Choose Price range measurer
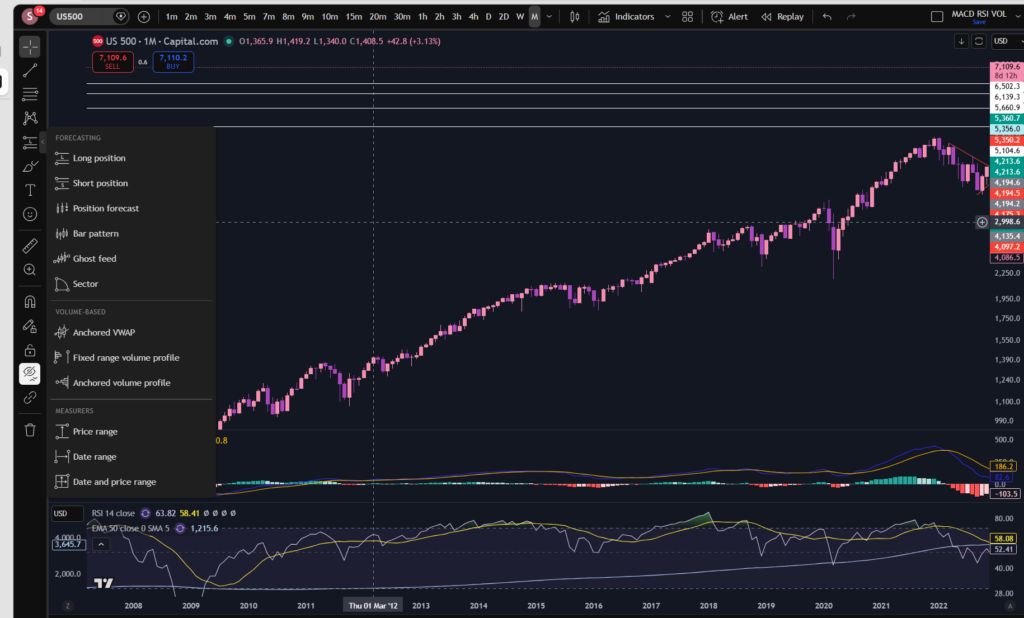This screenshot has width=1024, height=618. tap(131, 431)
